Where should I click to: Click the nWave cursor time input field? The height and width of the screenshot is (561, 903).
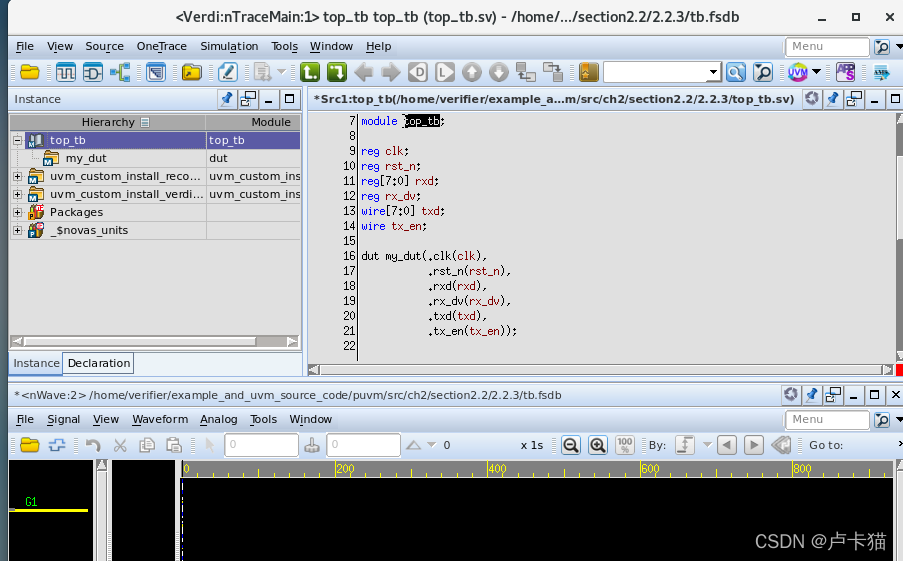click(261, 445)
